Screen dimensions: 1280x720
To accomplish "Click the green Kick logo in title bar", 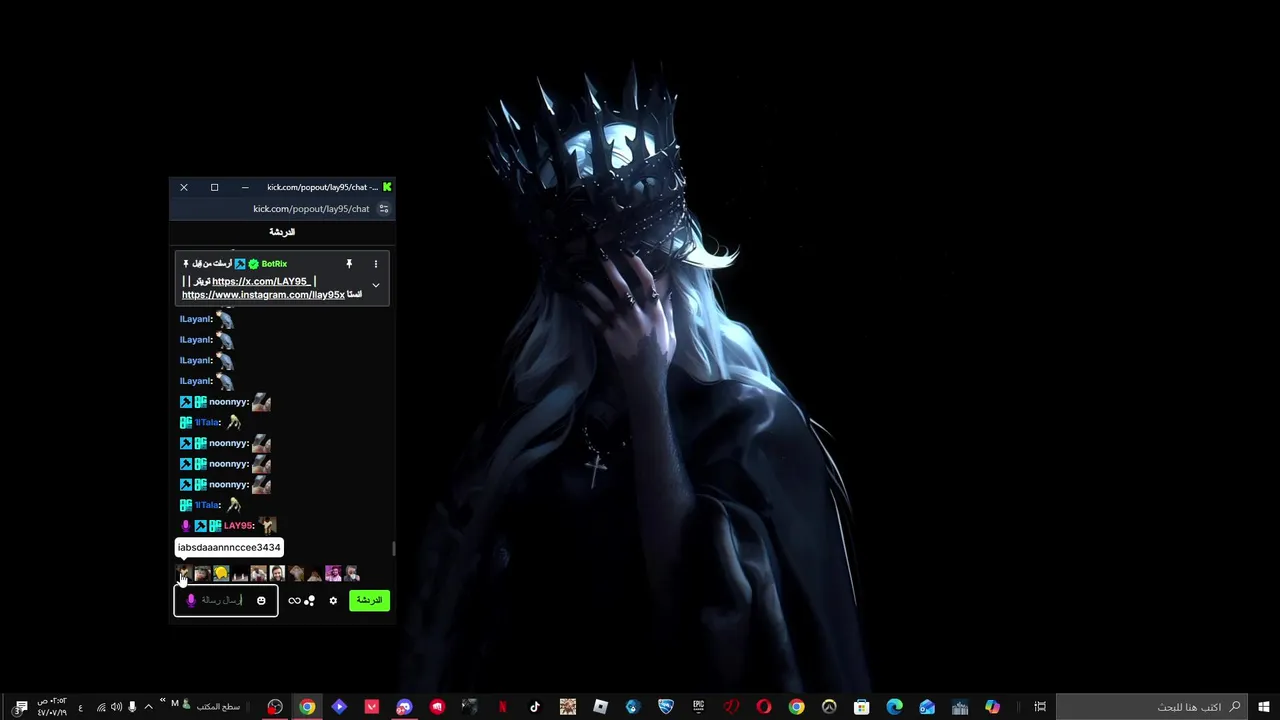I will pyautogui.click(x=387, y=187).
